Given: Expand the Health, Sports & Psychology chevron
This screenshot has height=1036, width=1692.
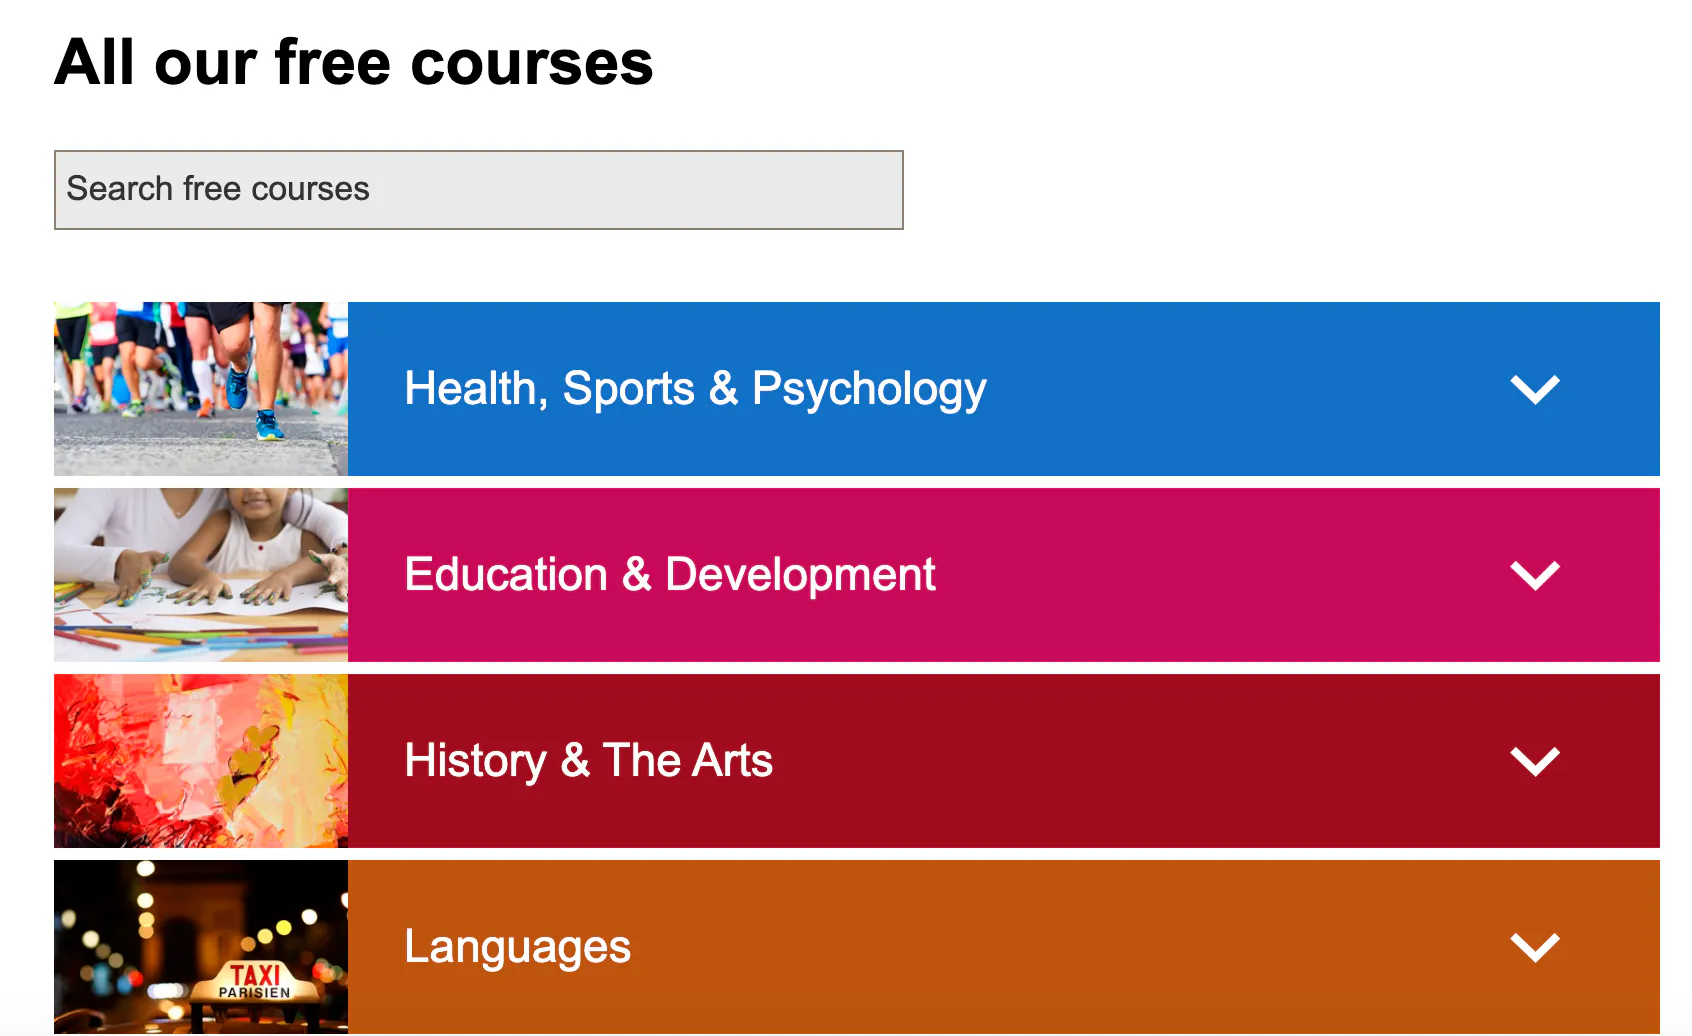Looking at the screenshot, I should click(x=1535, y=389).
